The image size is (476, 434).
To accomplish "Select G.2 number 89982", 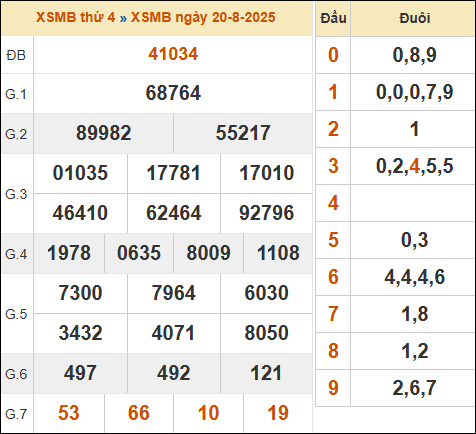I will pos(104,133).
